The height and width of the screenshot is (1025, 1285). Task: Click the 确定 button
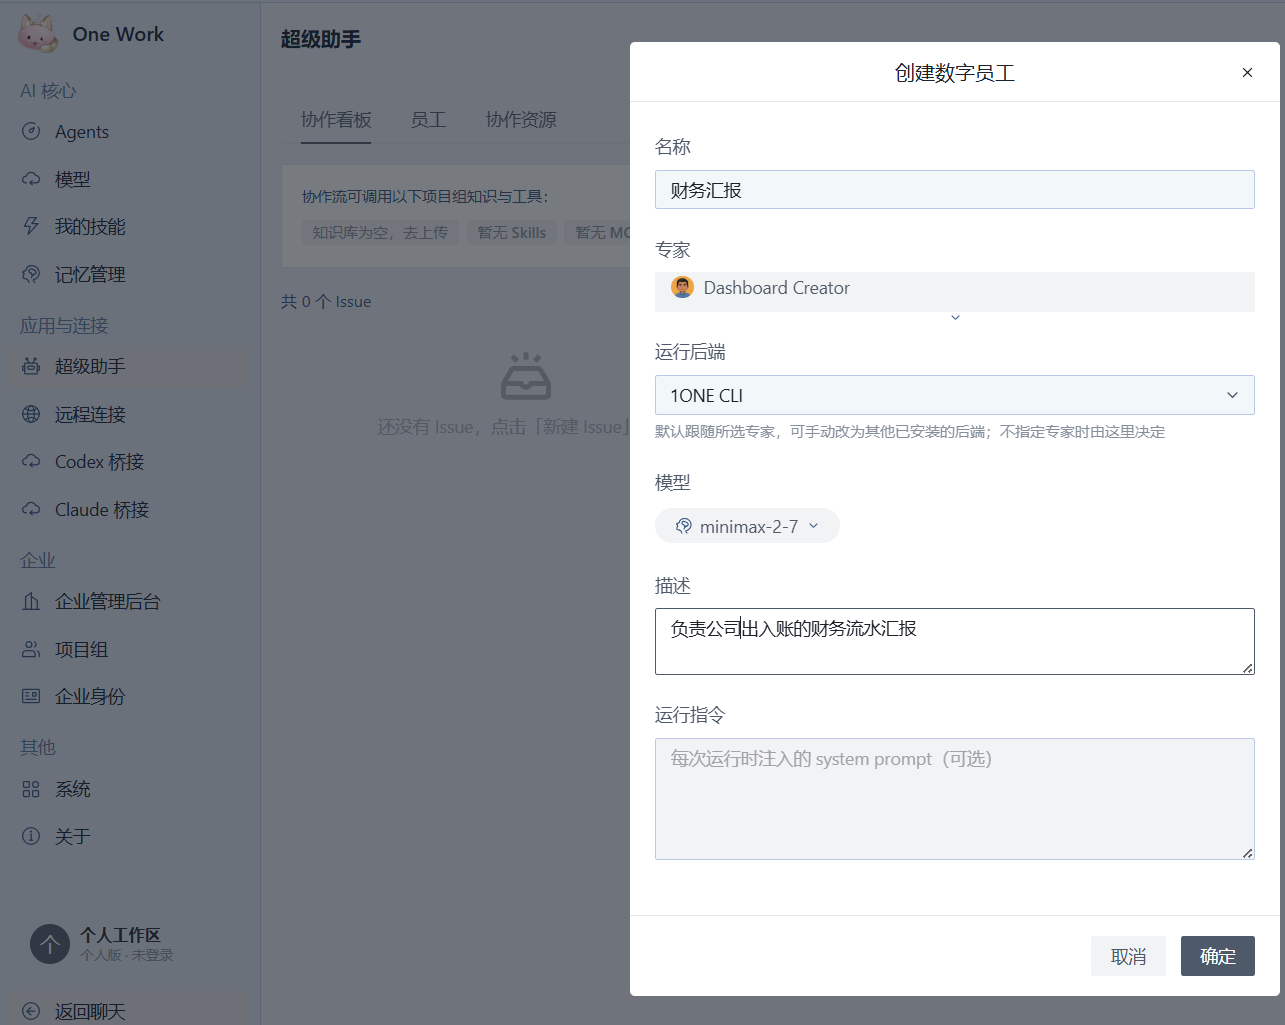tap(1217, 956)
